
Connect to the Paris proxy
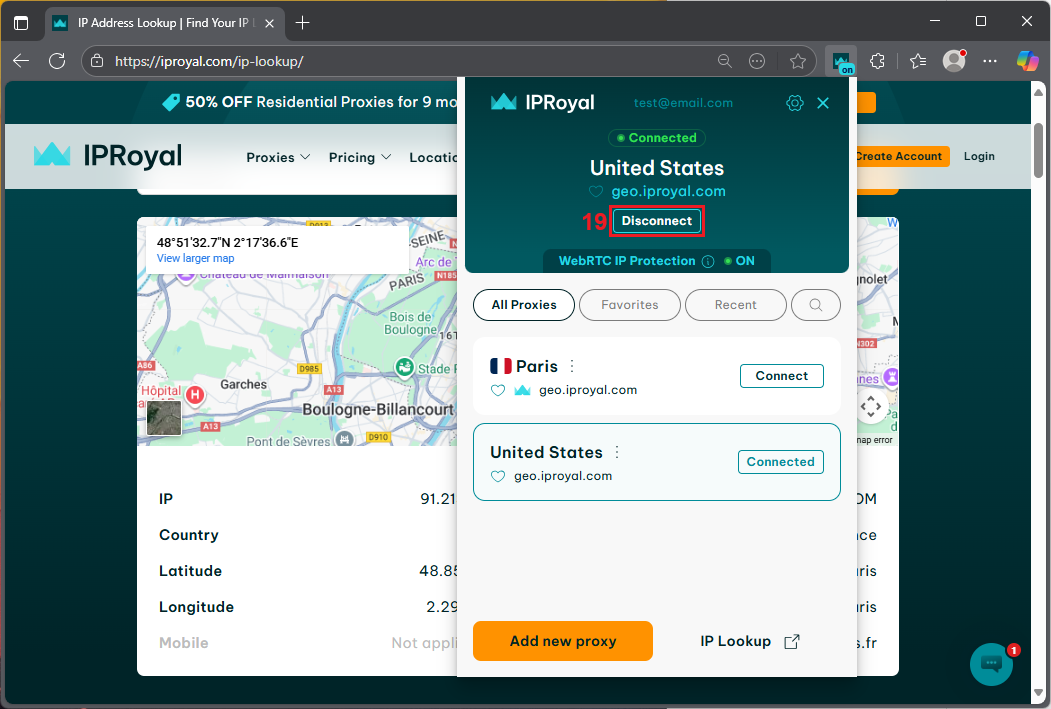782,376
